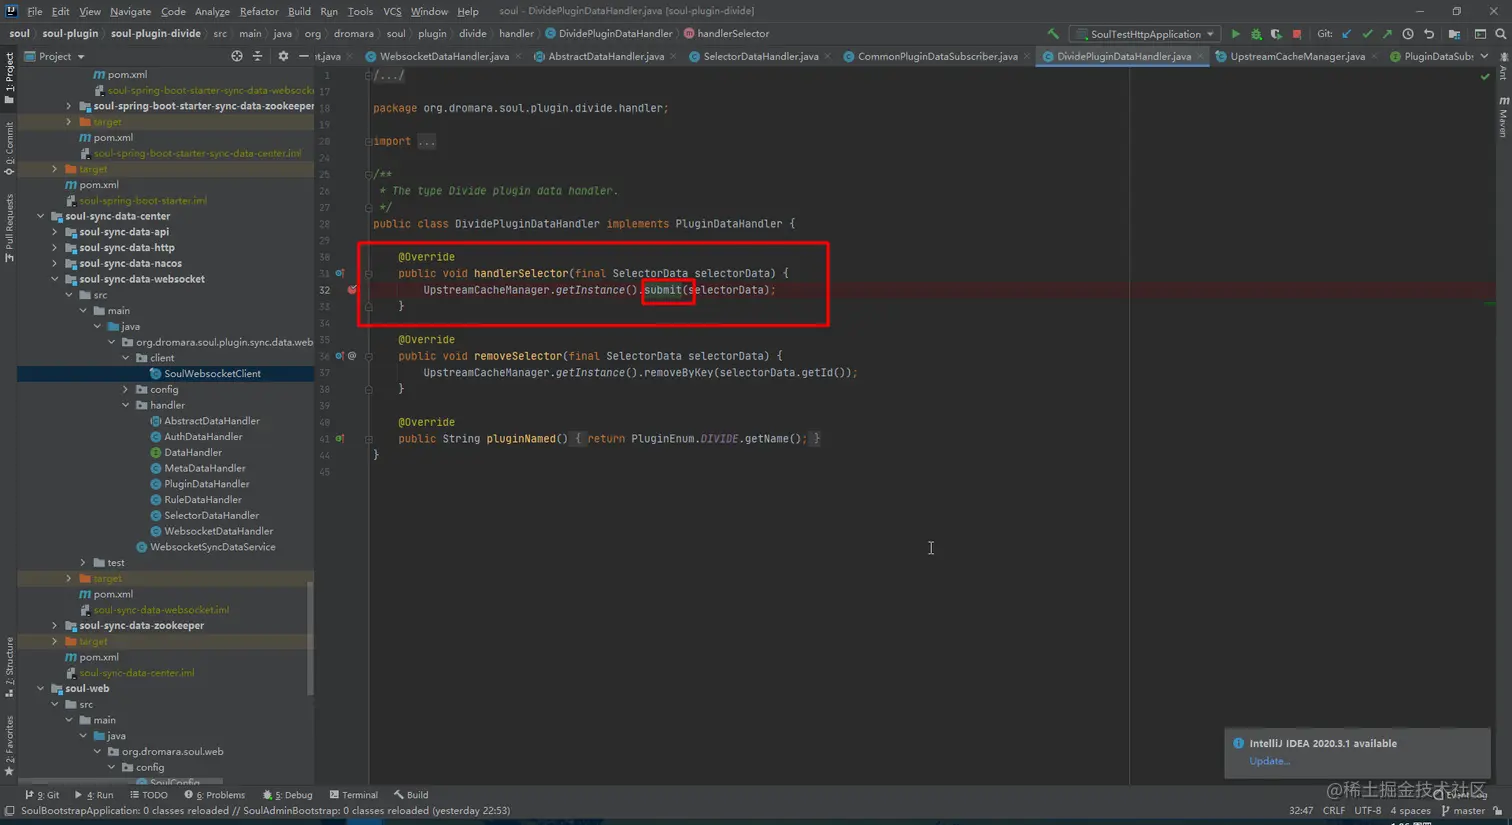The height and width of the screenshot is (825, 1512).
Task: Locate the opened file in the Project tree
Action: 237,57
